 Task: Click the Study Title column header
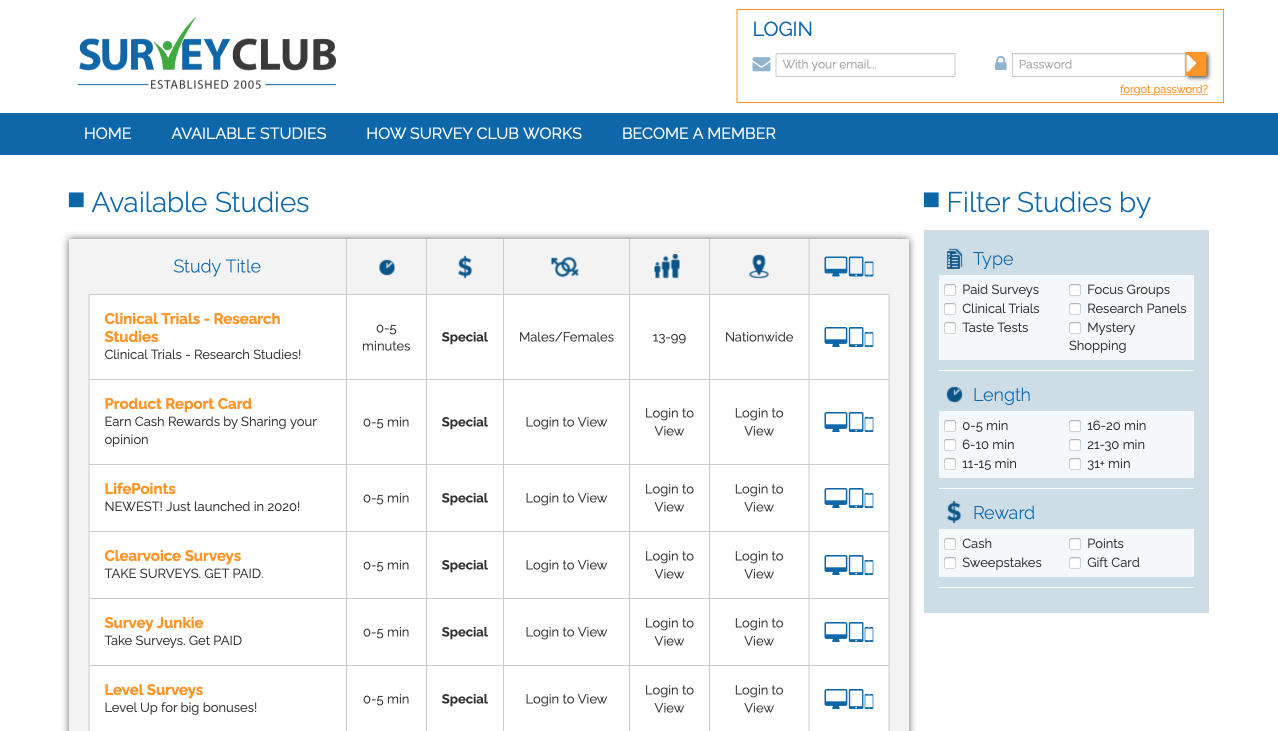click(x=217, y=267)
